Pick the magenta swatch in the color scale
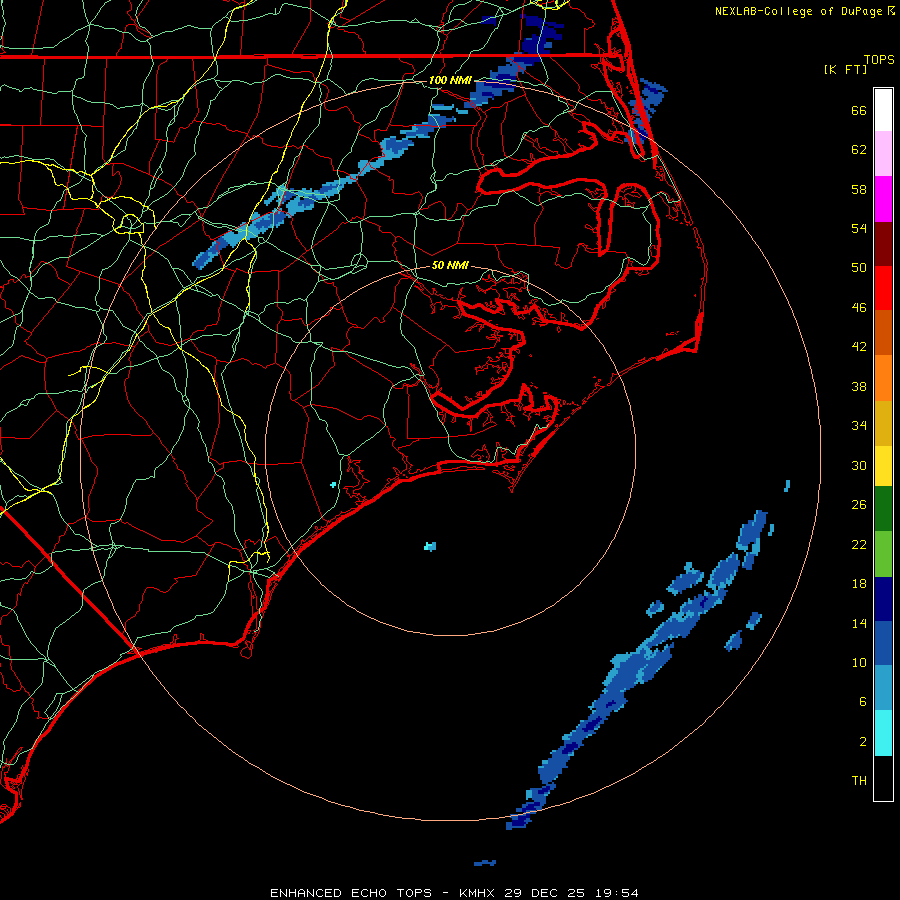Image resolution: width=900 pixels, height=900 pixels. tap(883, 199)
